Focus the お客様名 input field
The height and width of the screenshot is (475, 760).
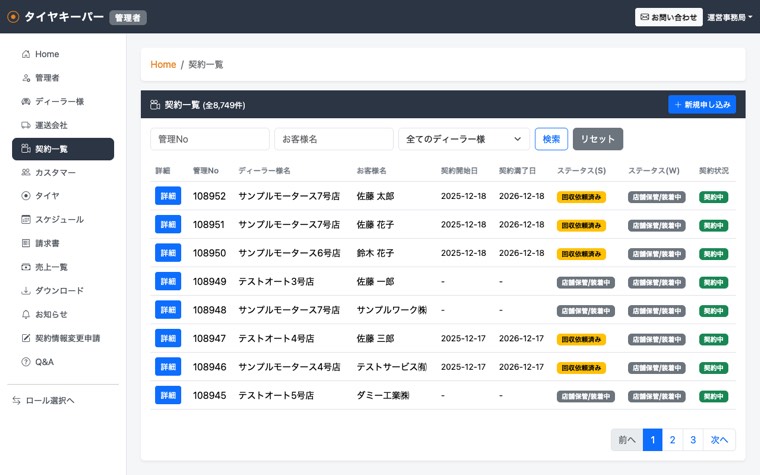pos(334,139)
